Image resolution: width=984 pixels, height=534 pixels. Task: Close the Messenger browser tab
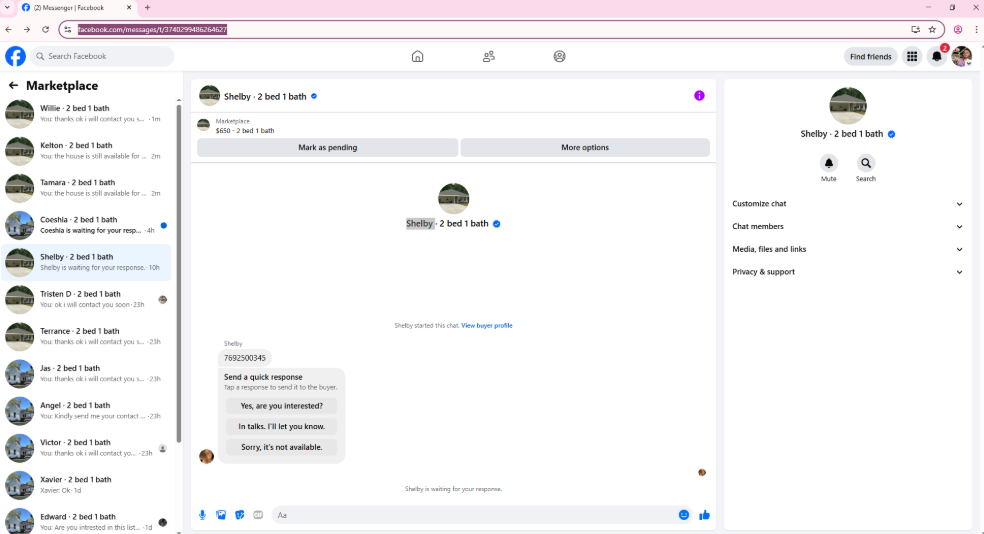(x=129, y=8)
